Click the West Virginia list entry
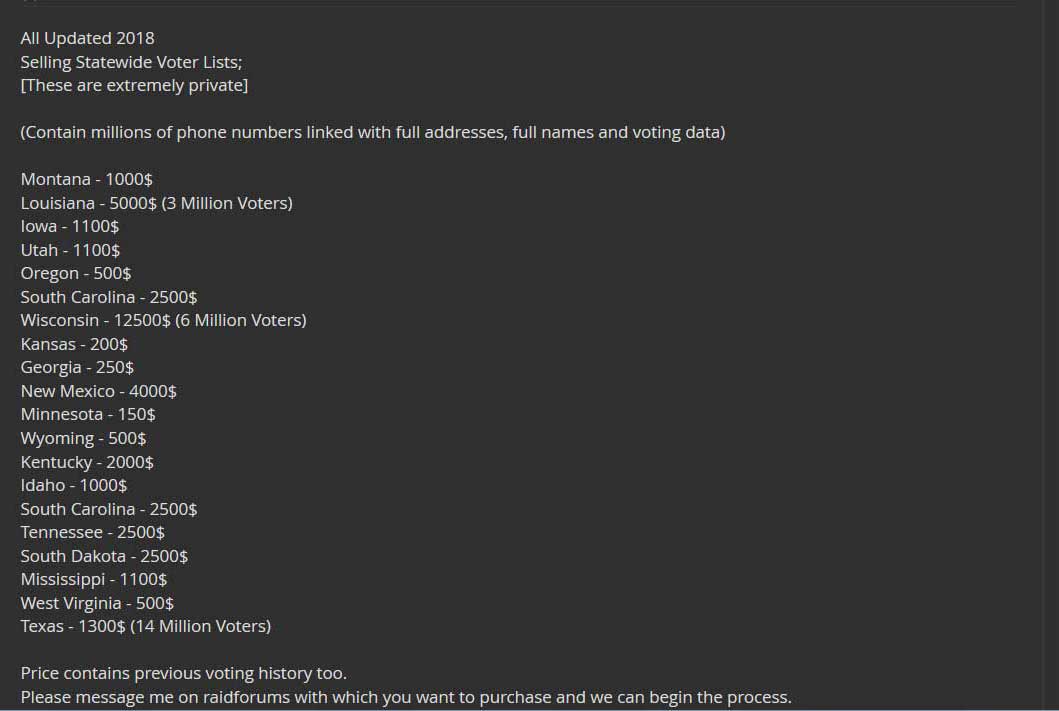 (x=97, y=603)
